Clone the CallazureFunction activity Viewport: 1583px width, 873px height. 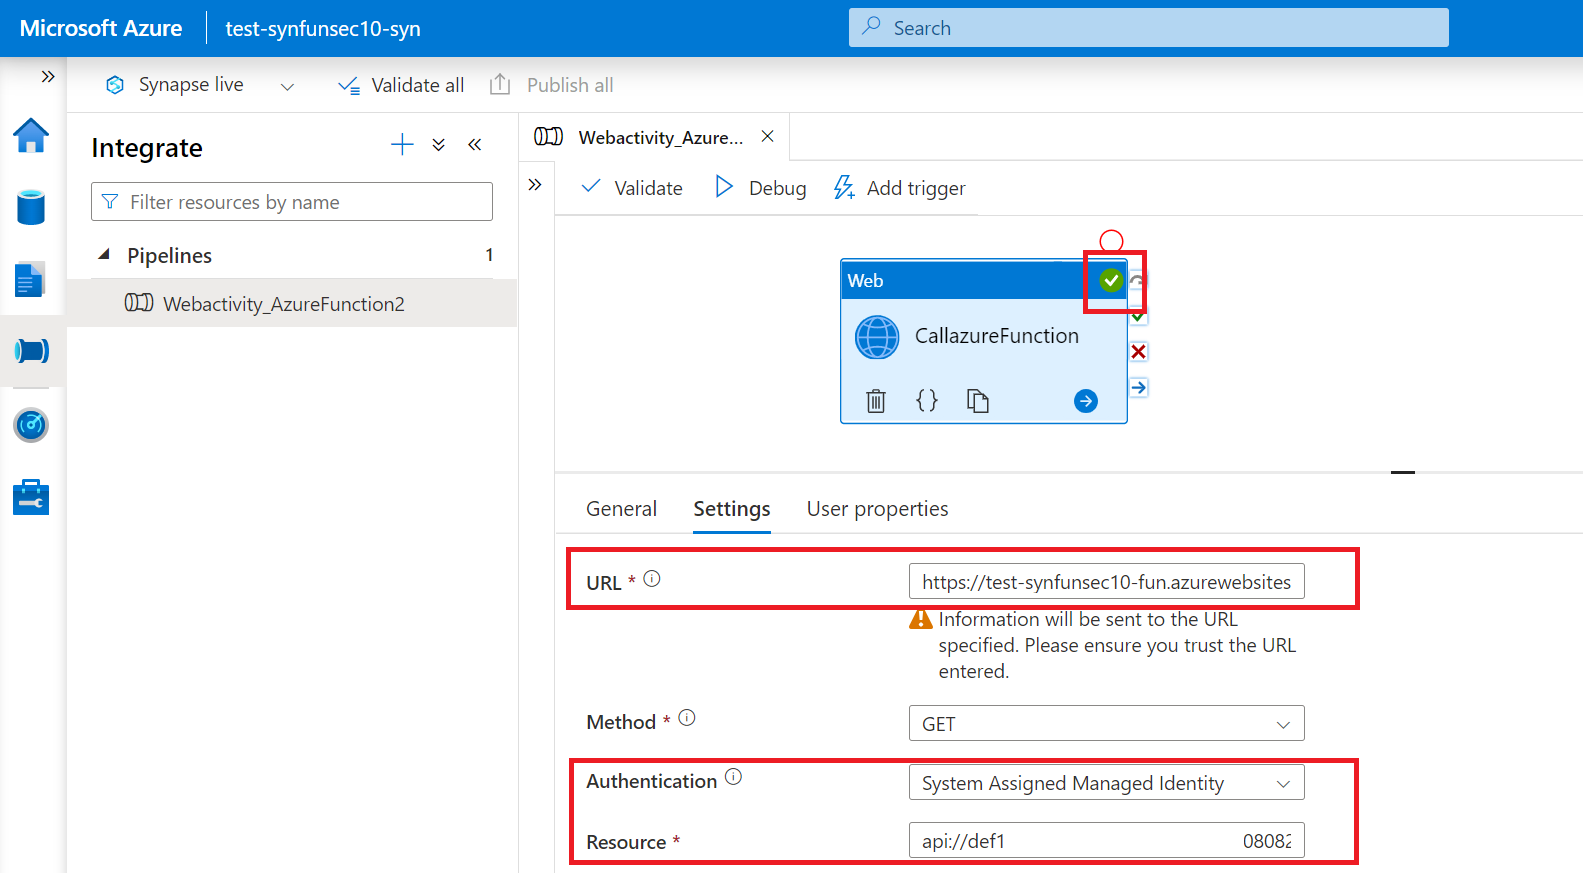[977, 401]
